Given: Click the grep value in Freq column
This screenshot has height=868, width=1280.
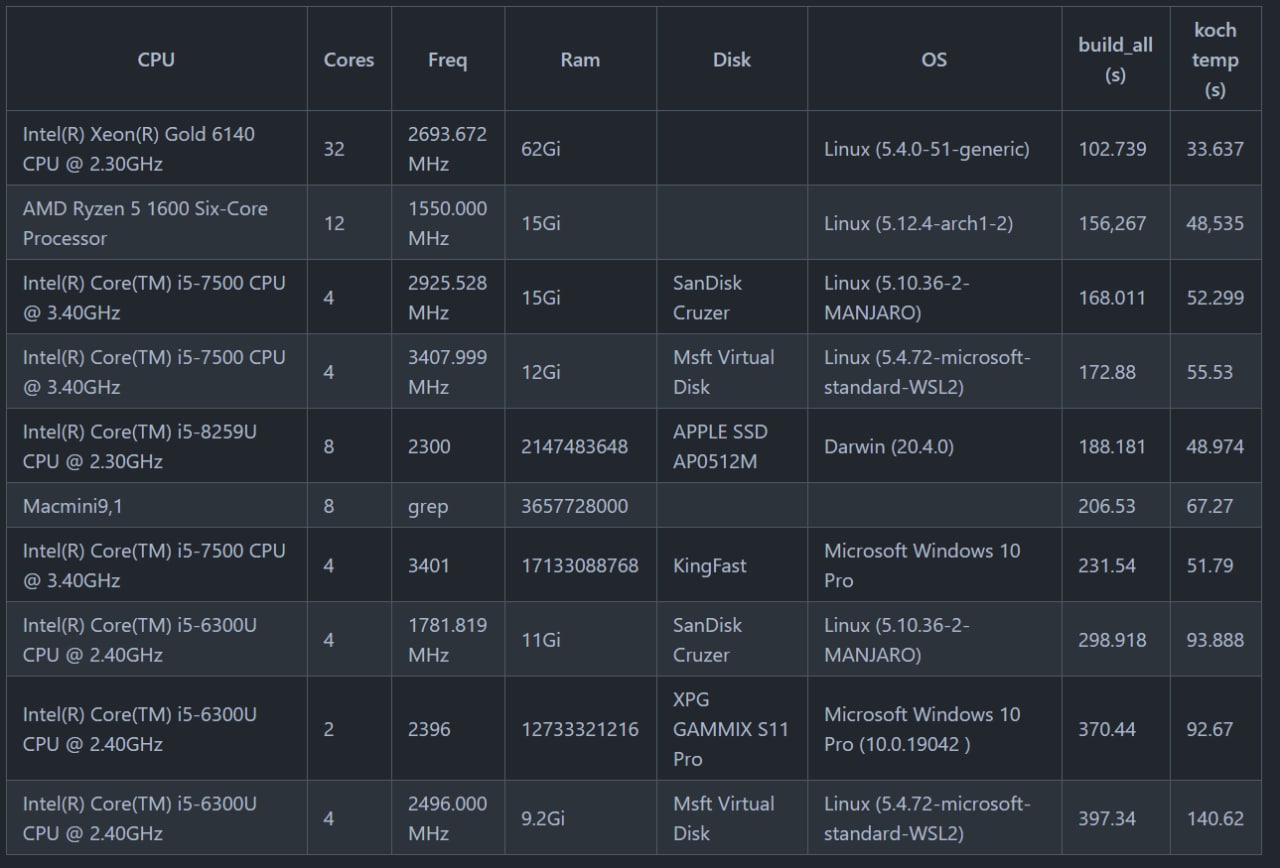Looking at the screenshot, I should coord(428,507).
